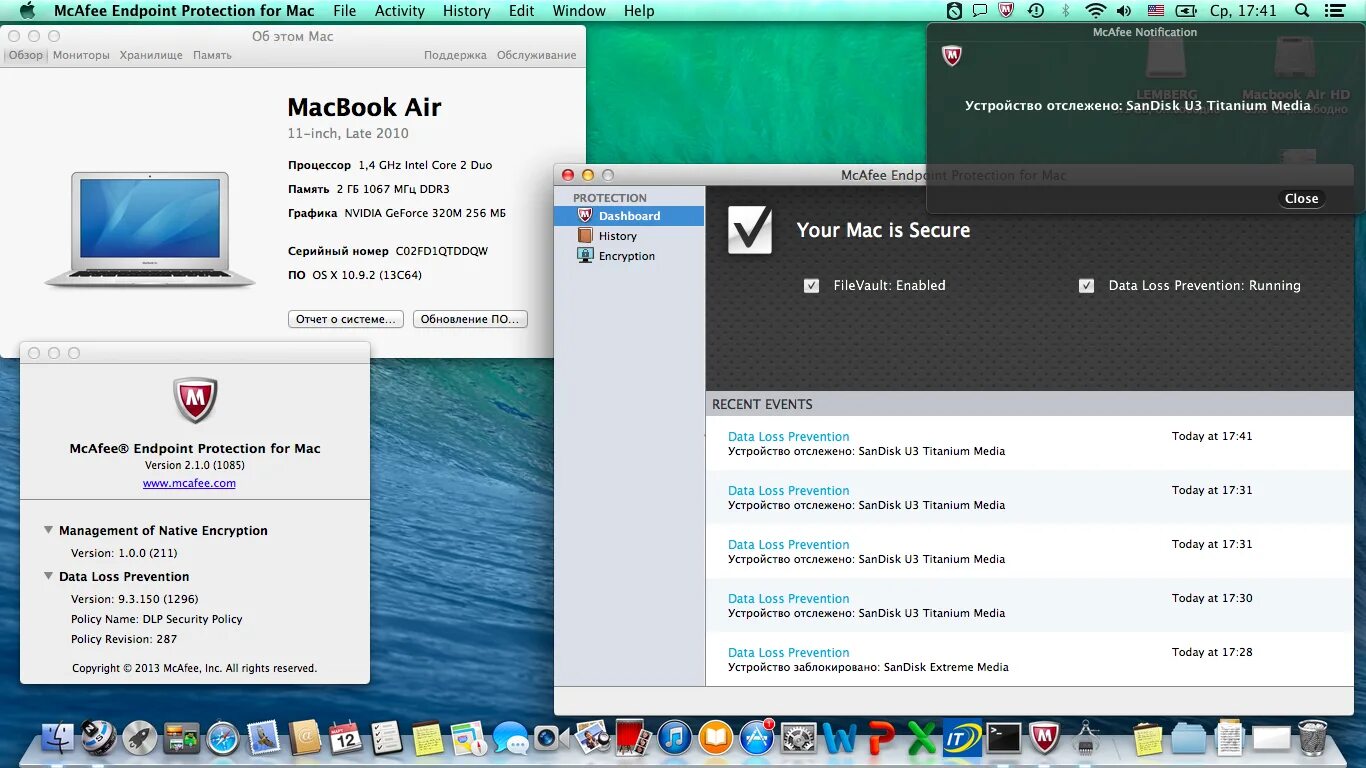Switch to Хранилище tab
Viewport: 1366px width, 768px height.
click(x=151, y=55)
